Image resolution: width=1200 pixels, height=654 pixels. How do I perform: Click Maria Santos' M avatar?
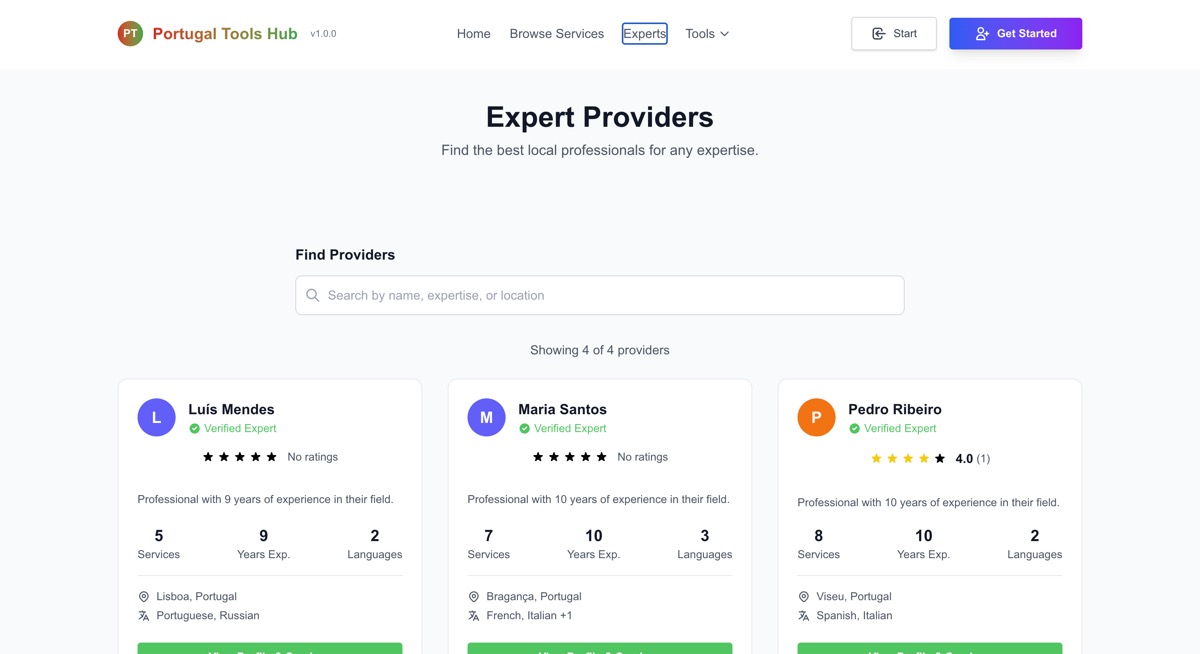tap(486, 418)
